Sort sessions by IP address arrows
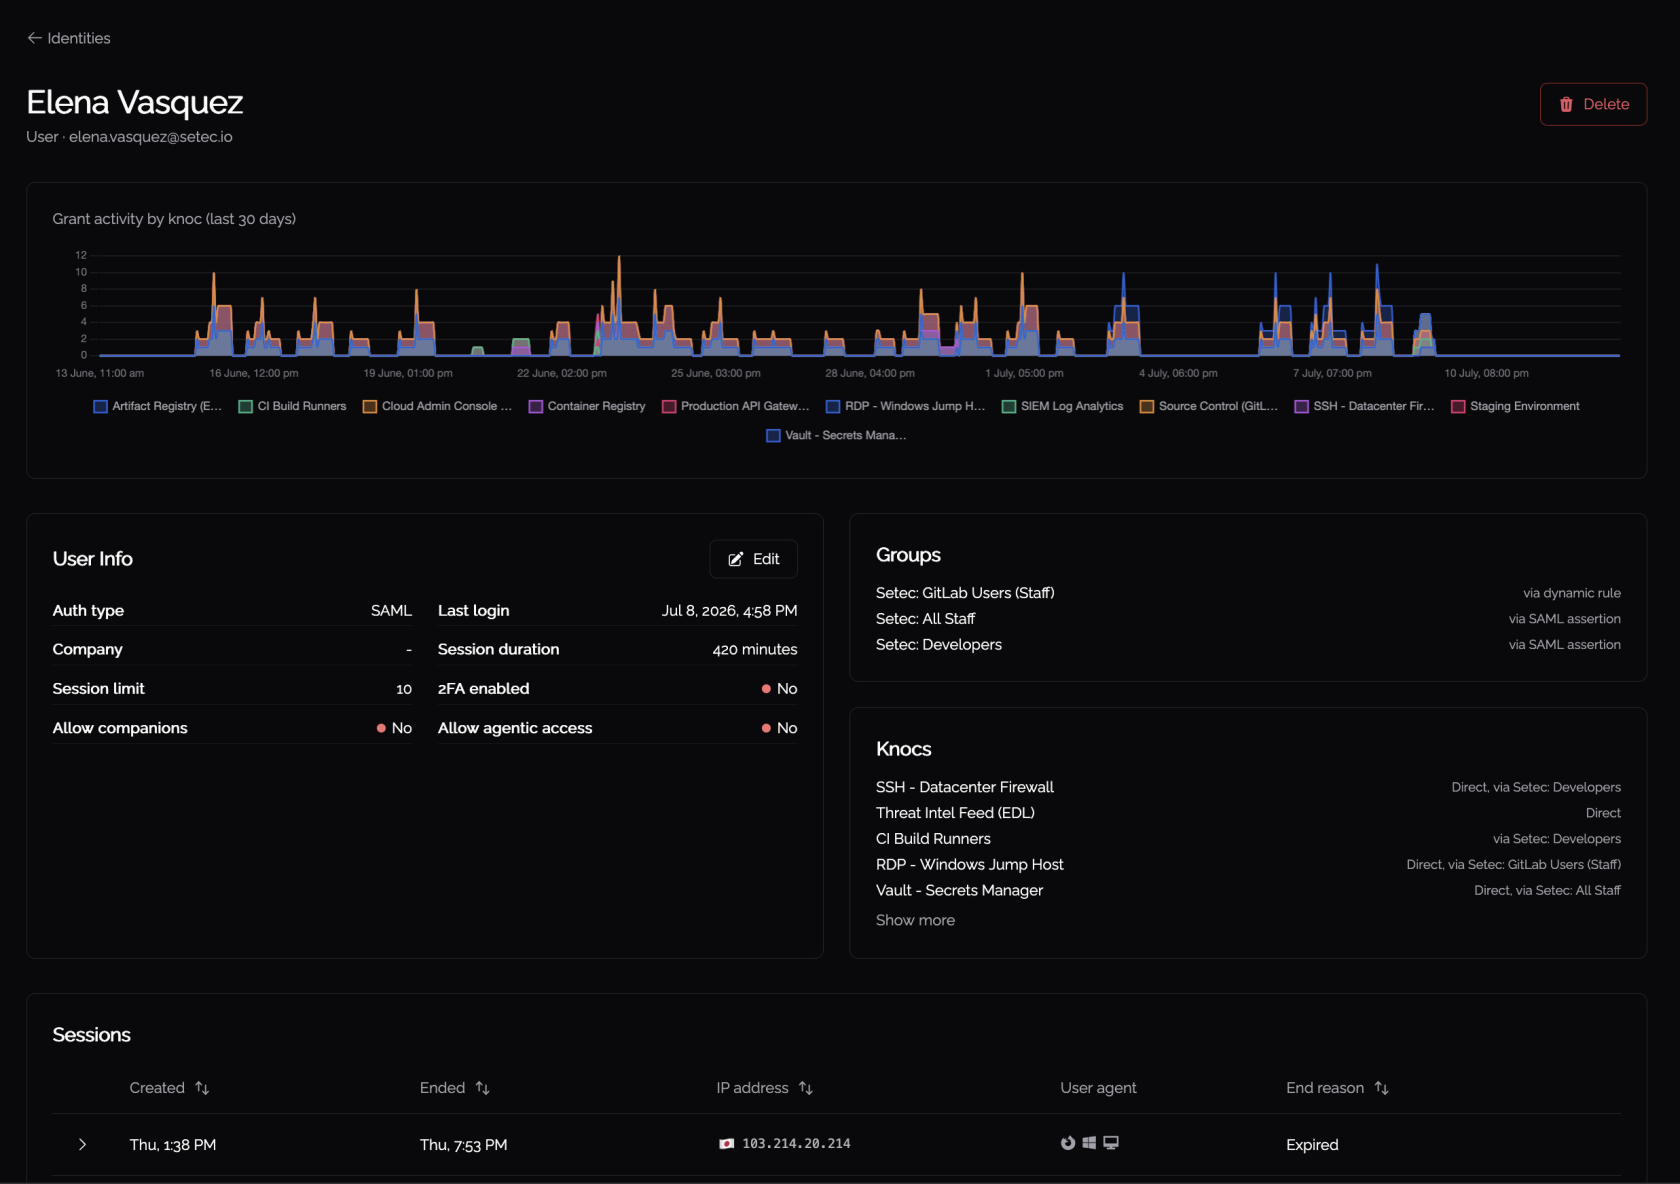The width and height of the screenshot is (1680, 1184). click(806, 1088)
